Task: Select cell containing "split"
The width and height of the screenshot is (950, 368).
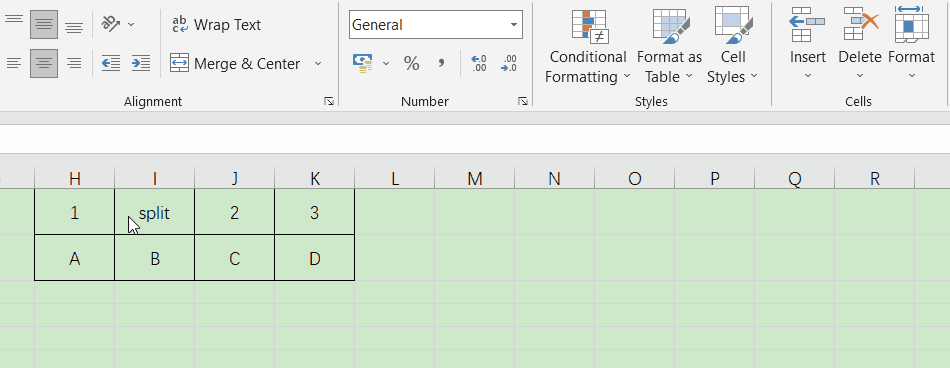Action: click(x=154, y=212)
